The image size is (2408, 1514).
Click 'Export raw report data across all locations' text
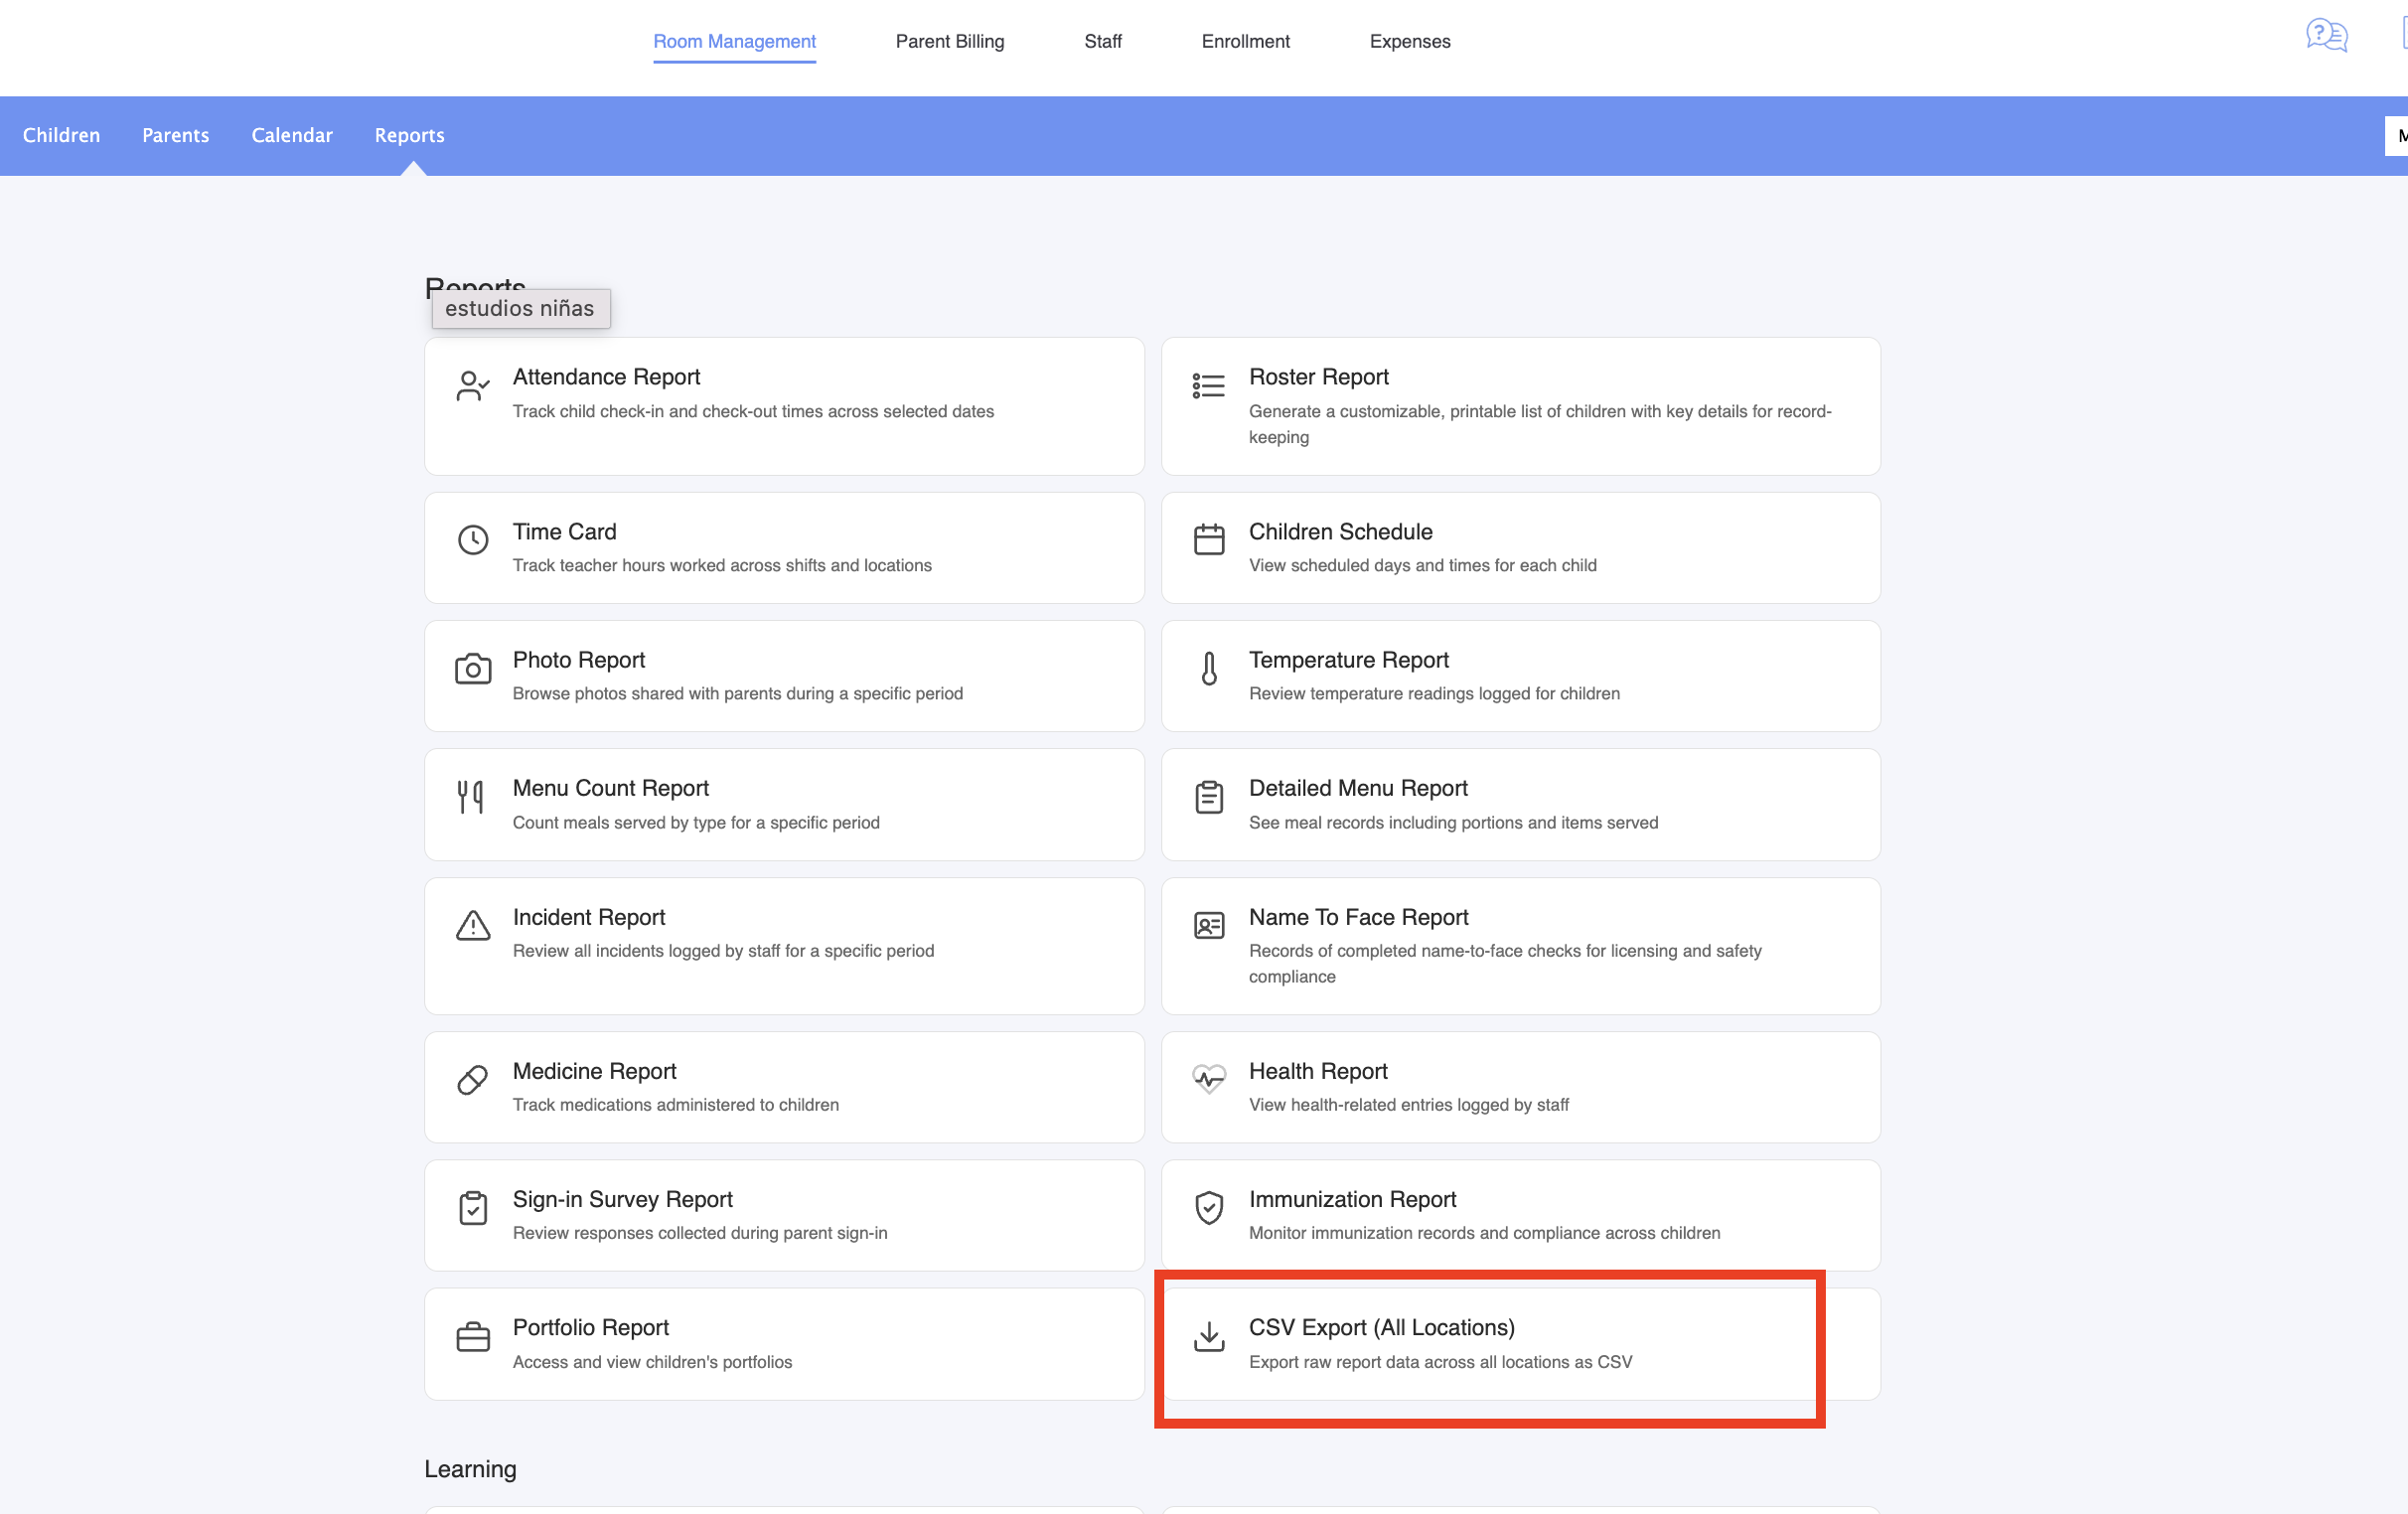coord(1440,1362)
